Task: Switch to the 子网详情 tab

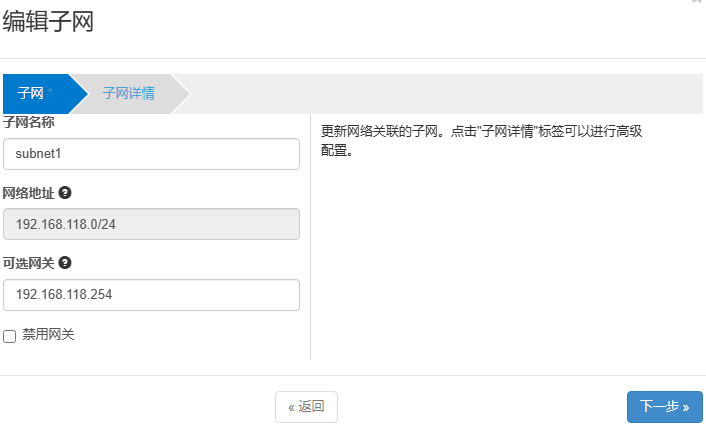Action: [128, 93]
